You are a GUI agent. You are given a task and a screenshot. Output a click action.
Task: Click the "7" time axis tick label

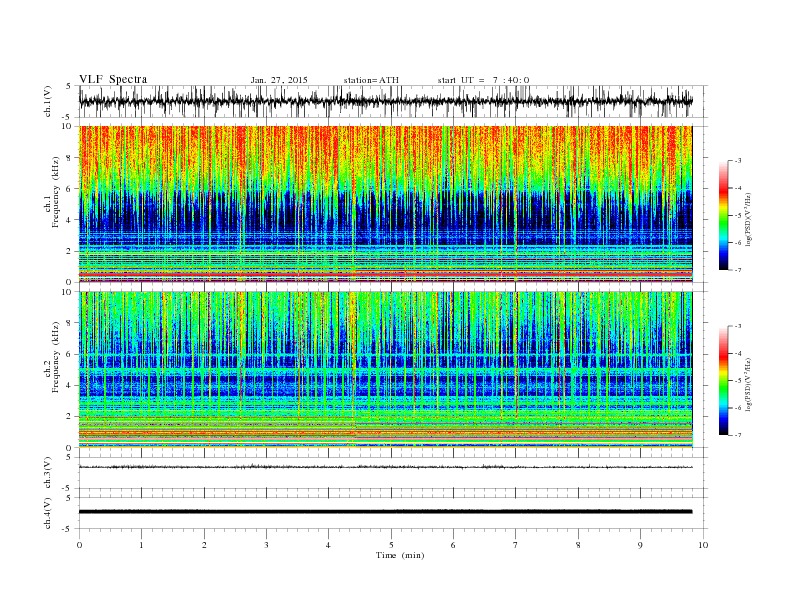(516, 545)
